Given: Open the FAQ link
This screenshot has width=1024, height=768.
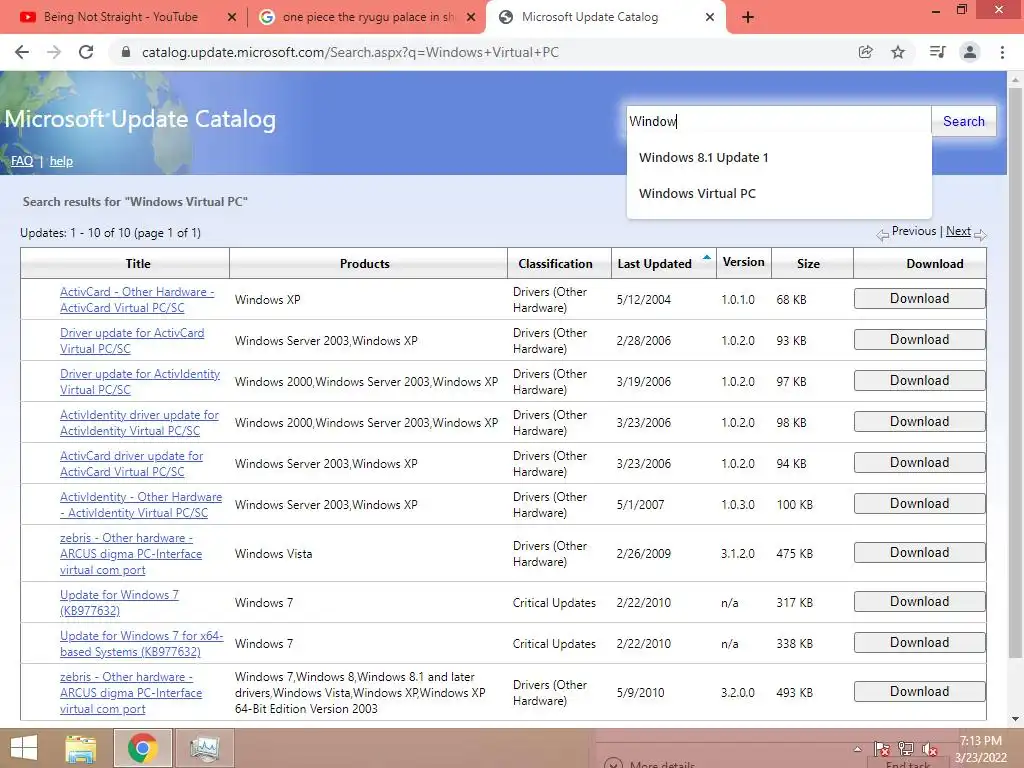Looking at the screenshot, I should click(x=22, y=161).
